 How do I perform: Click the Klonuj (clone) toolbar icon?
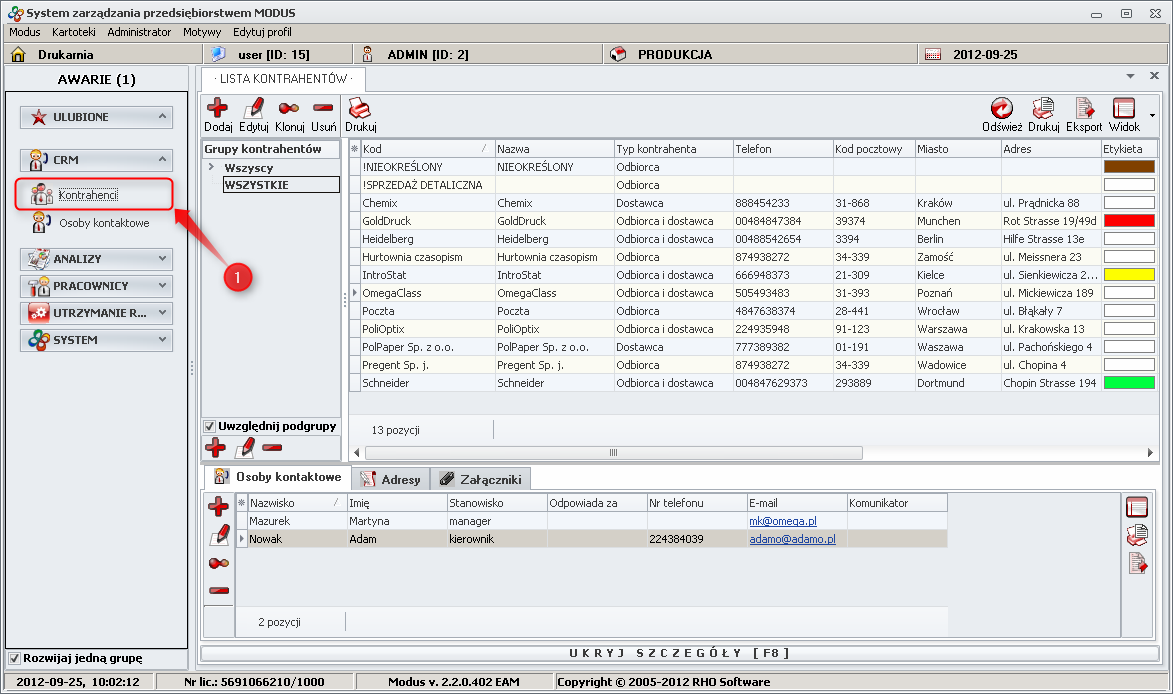[x=289, y=108]
